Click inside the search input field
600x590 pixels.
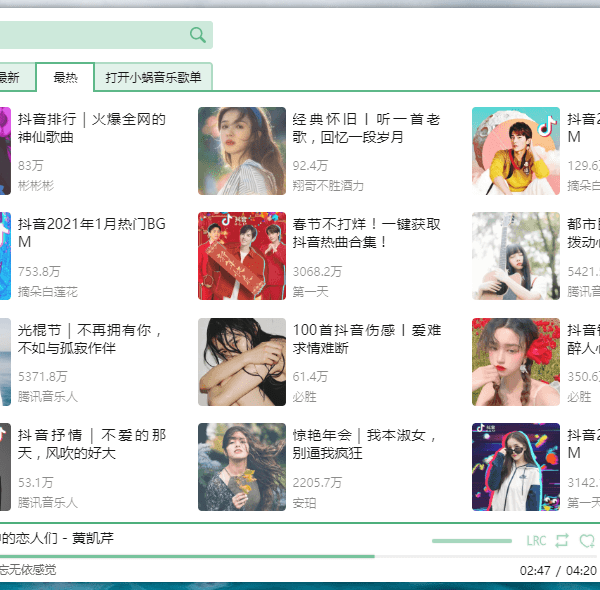click(x=90, y=35)
